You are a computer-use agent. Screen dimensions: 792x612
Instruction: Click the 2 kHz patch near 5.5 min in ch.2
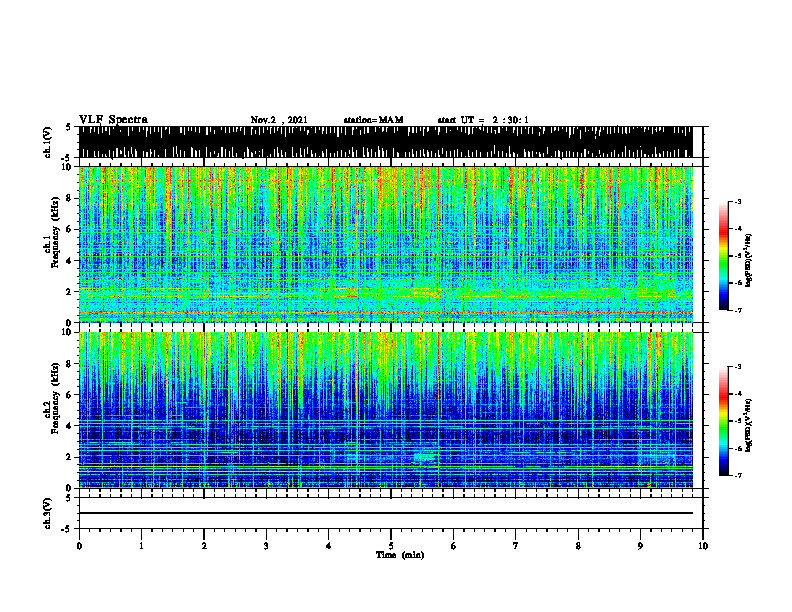(x=424, y=457)
